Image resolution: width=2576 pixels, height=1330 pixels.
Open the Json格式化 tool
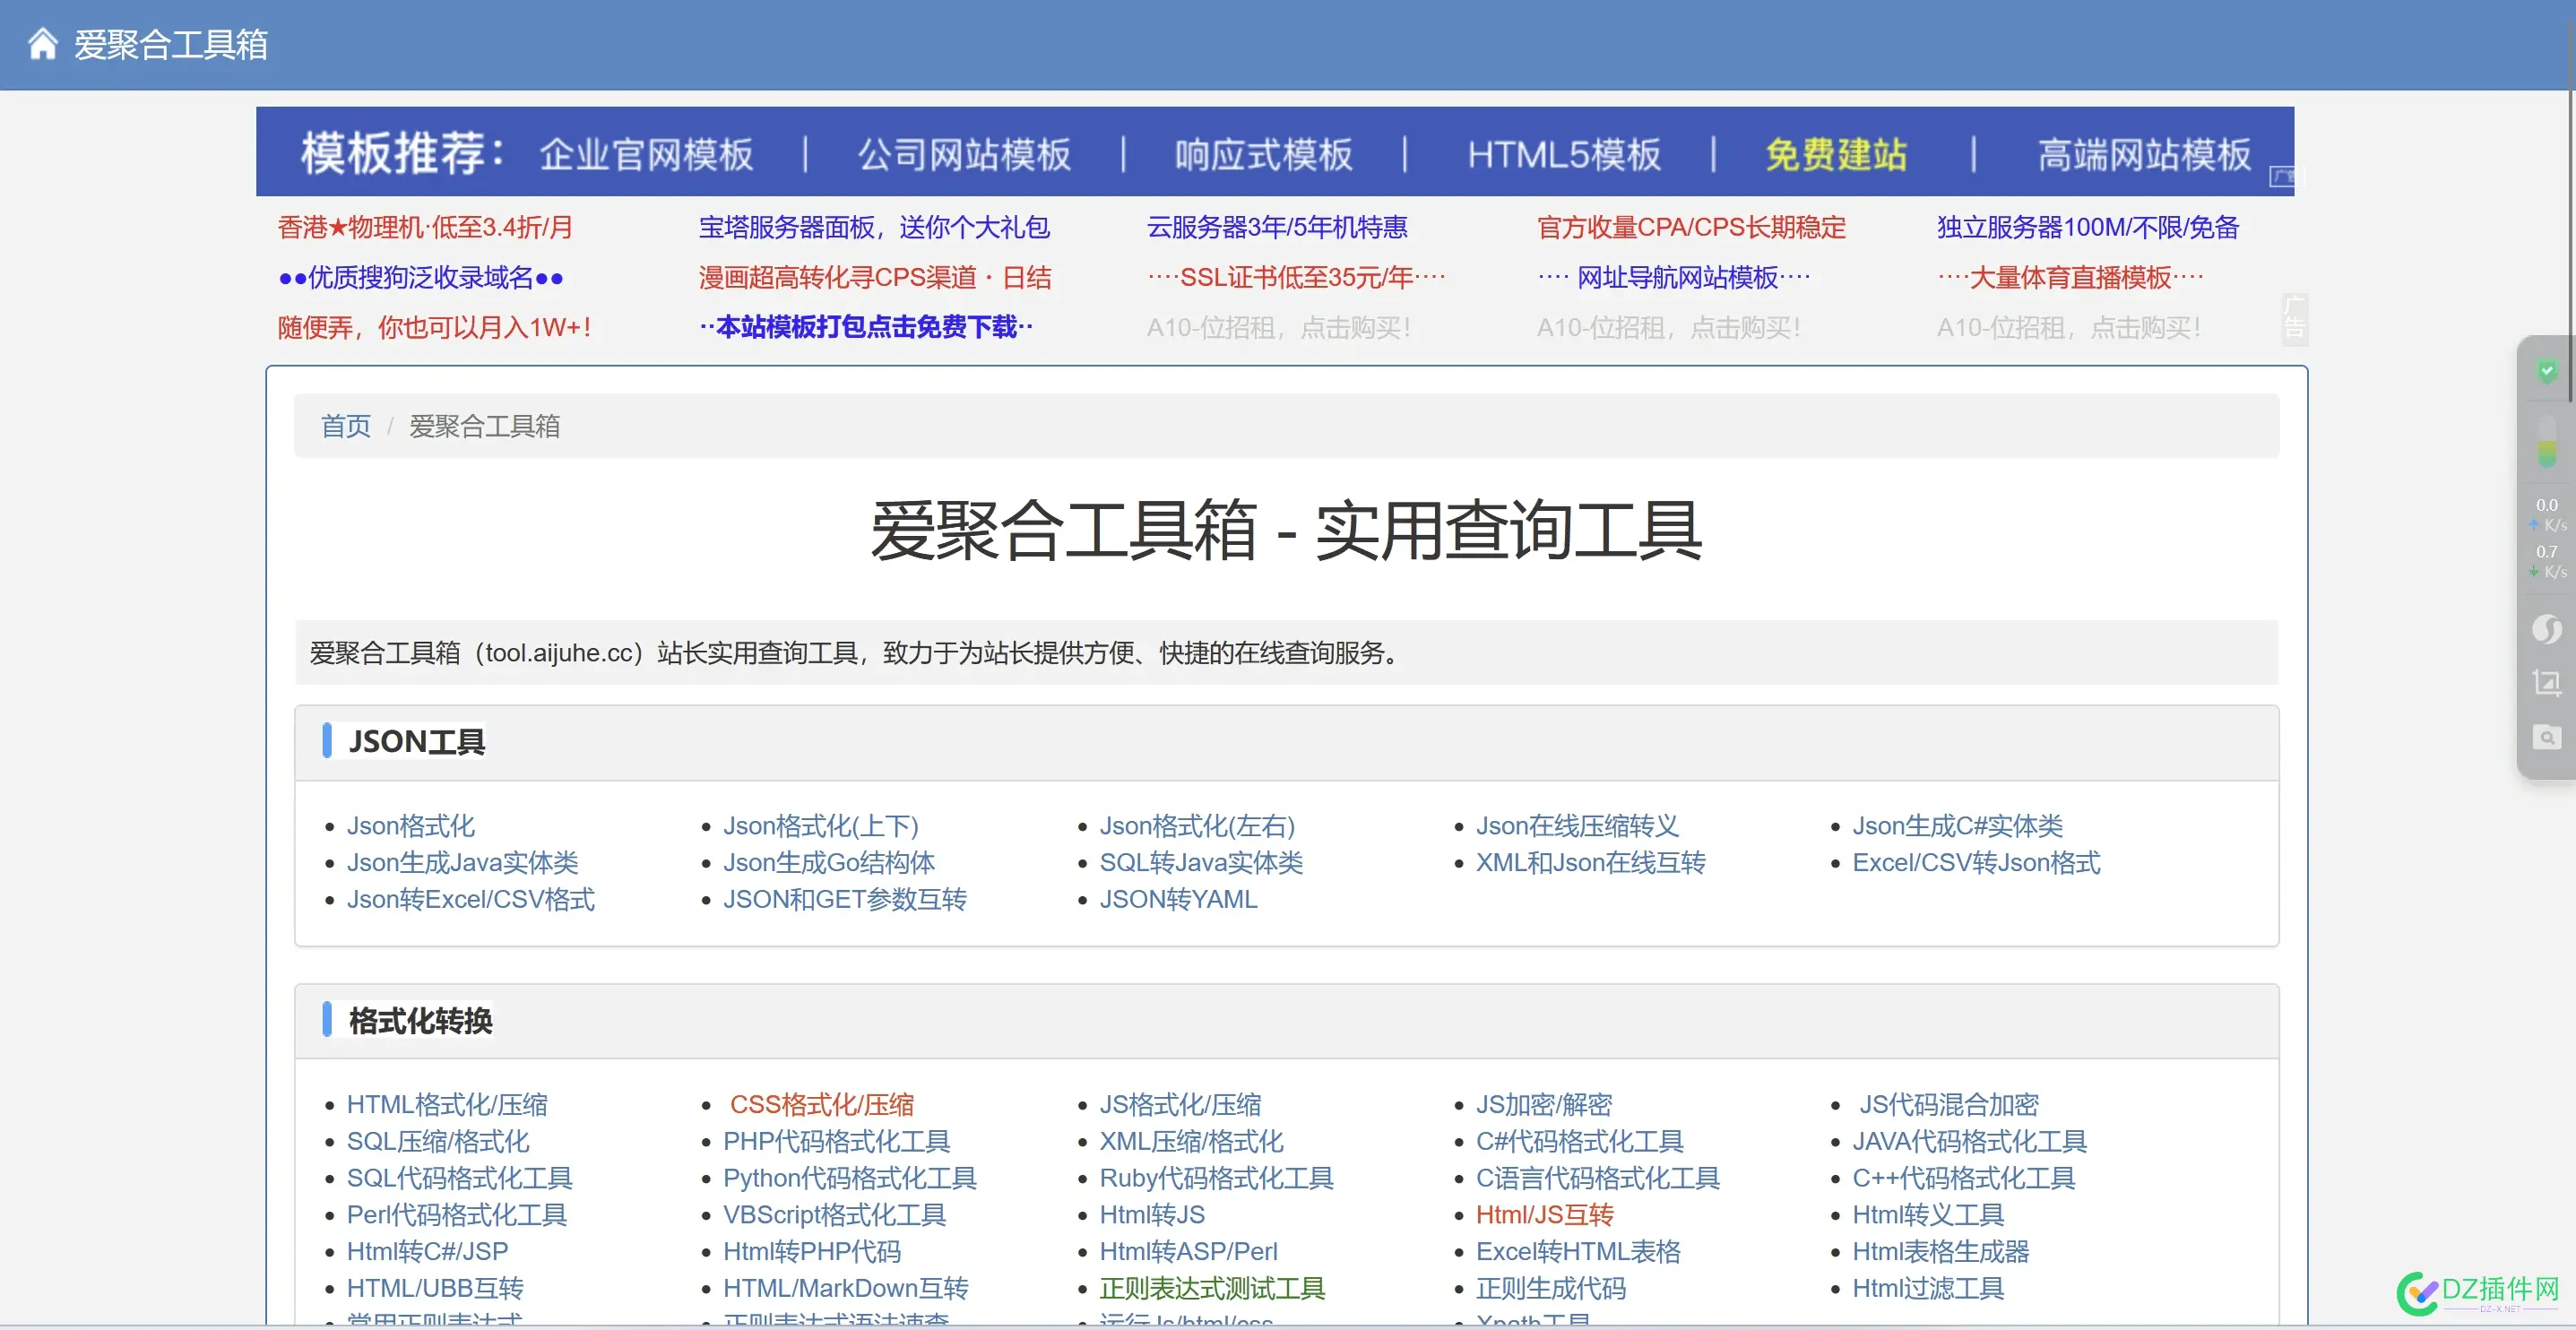click(x=410, y=826)
